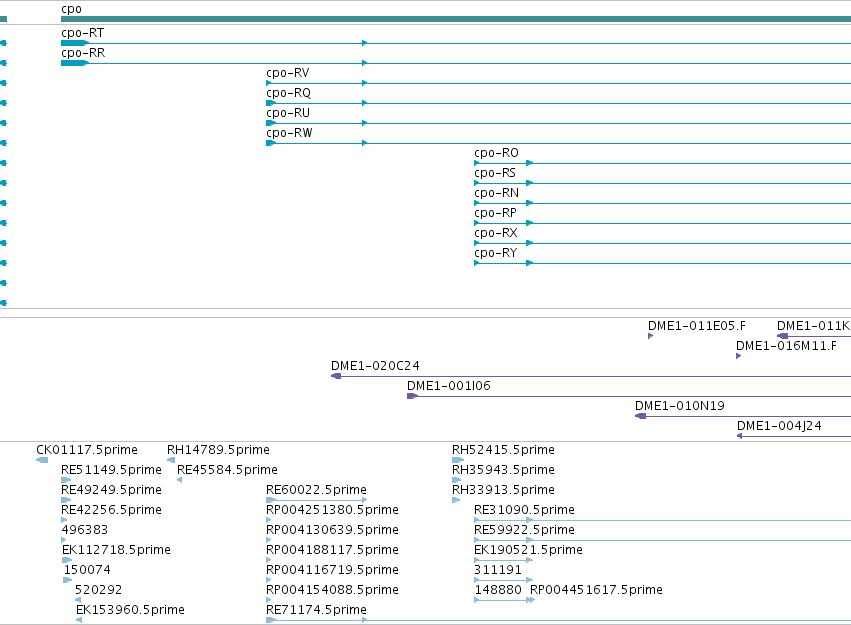Select the RP004116719.5prime label
851x625 pixels.
[x=332, y=570]
